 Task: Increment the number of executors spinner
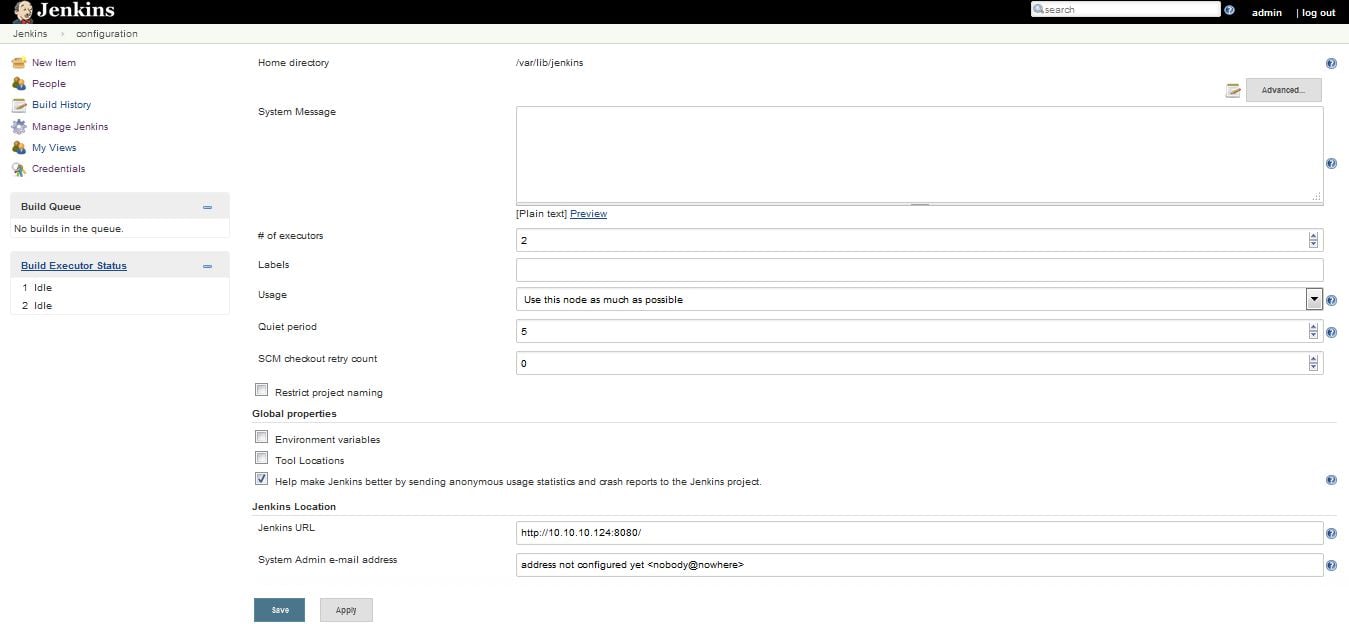point(1313,235)
